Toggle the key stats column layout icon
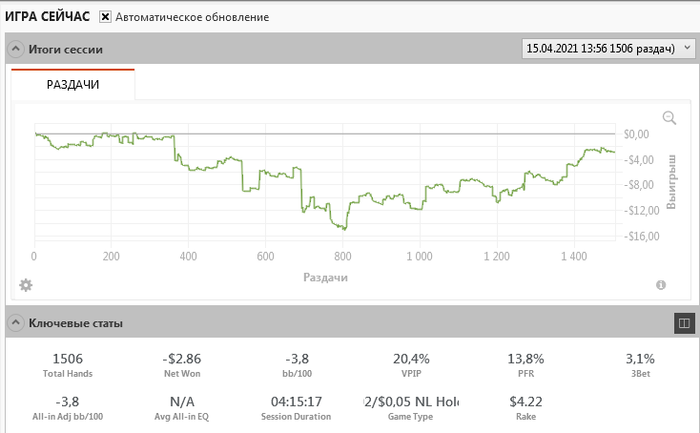This screenshot has width=700, height=433. point(684,323)
